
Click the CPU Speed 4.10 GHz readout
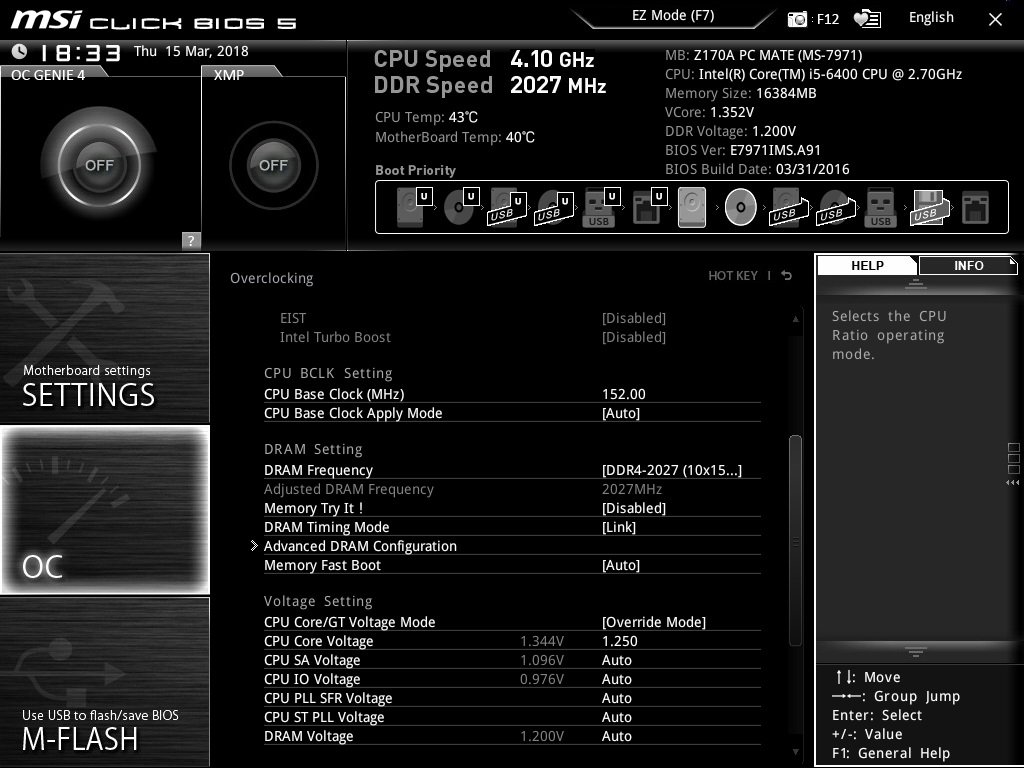(484, 59)
